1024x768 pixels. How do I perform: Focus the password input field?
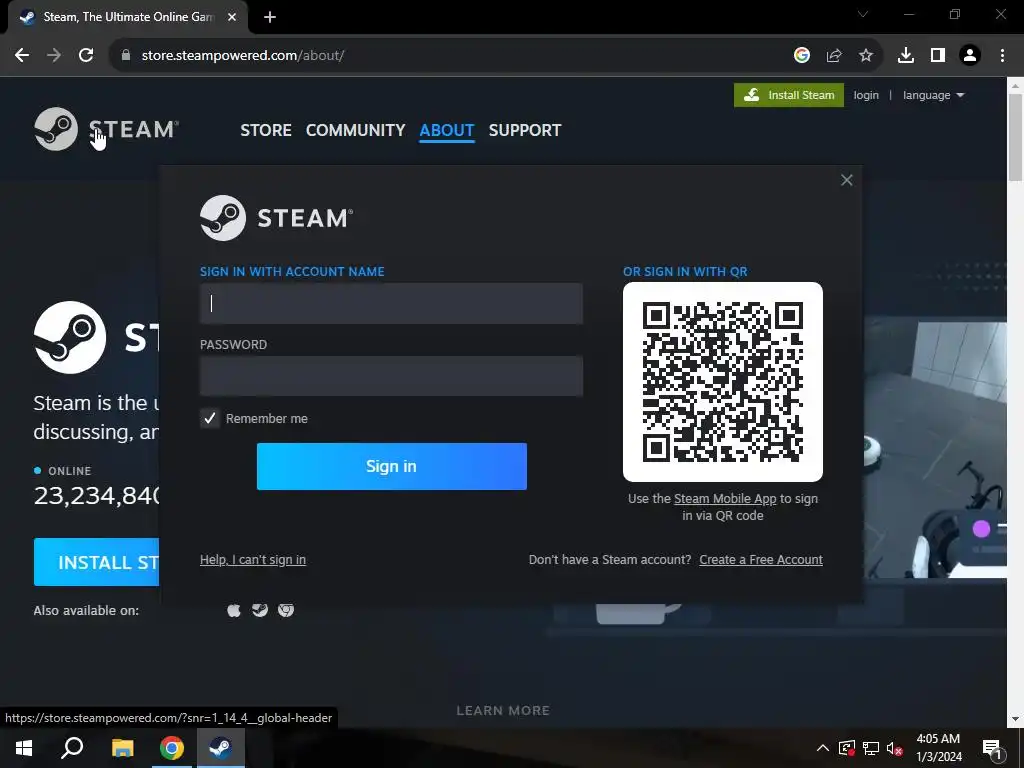(x=391, y=376)
